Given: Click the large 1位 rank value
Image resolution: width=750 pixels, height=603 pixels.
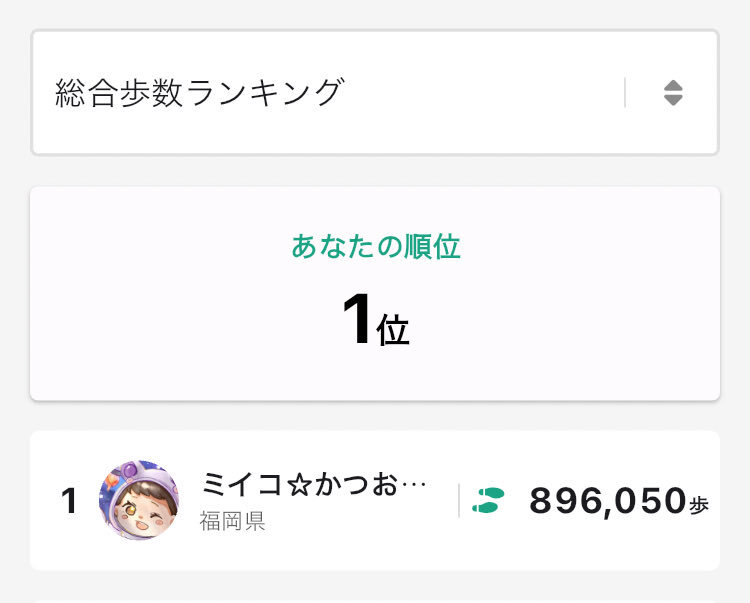Looking at the screenshot, I should click(x=375, y=322).
